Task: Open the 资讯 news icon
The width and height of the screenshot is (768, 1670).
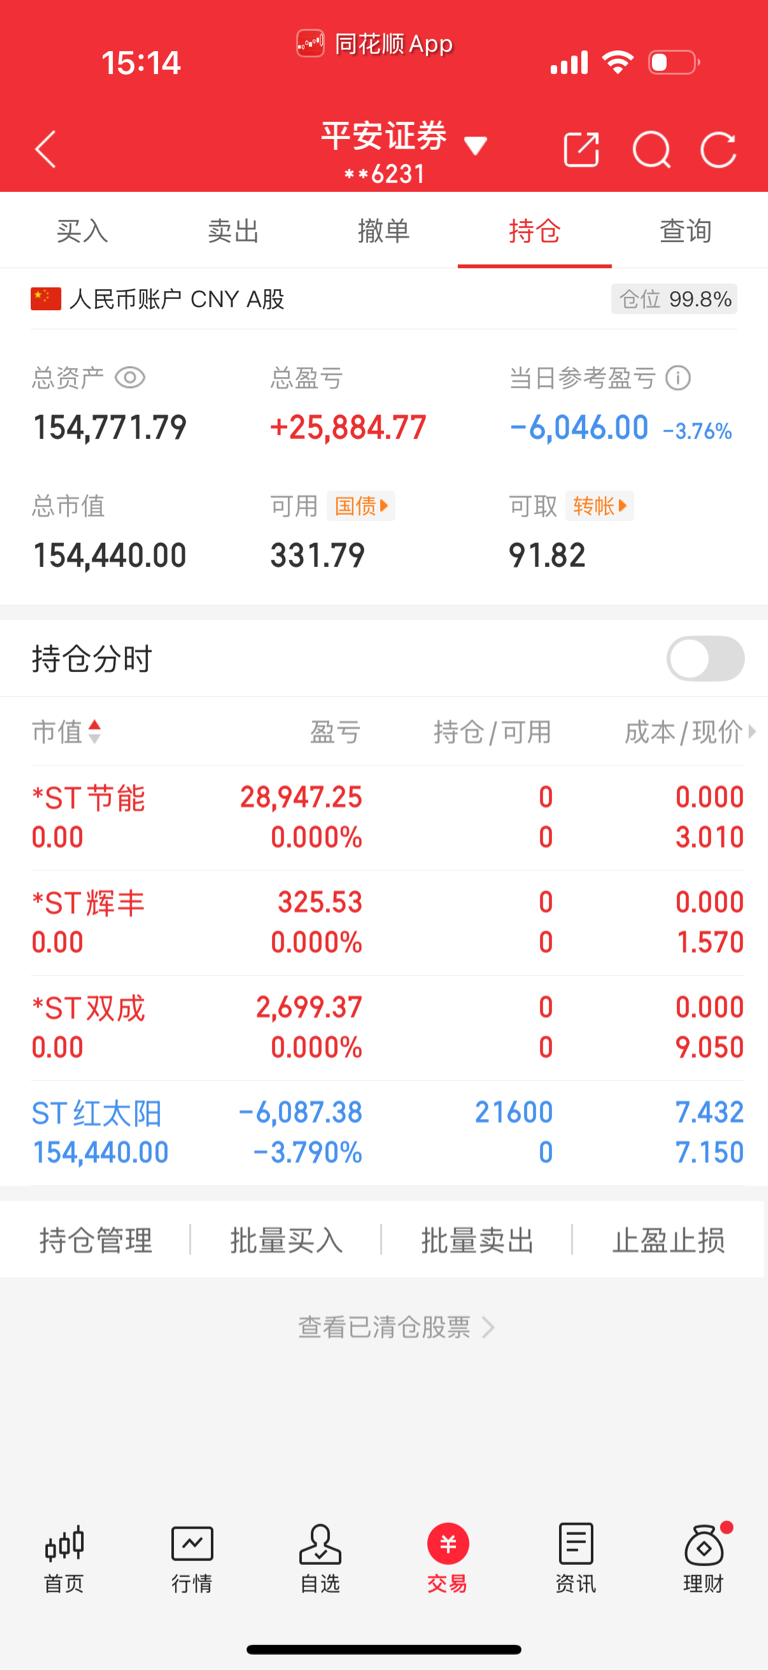Action: tap(576, 1559)
